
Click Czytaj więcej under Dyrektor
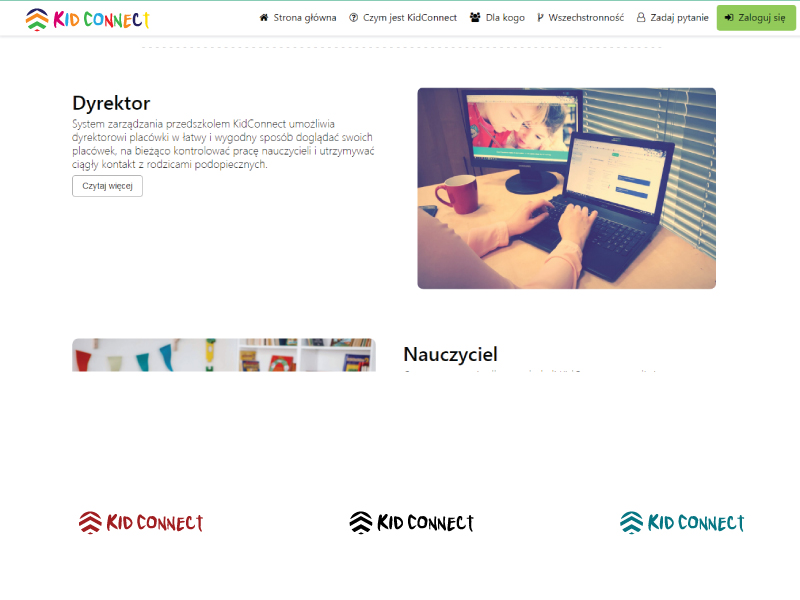pos(107,186)
